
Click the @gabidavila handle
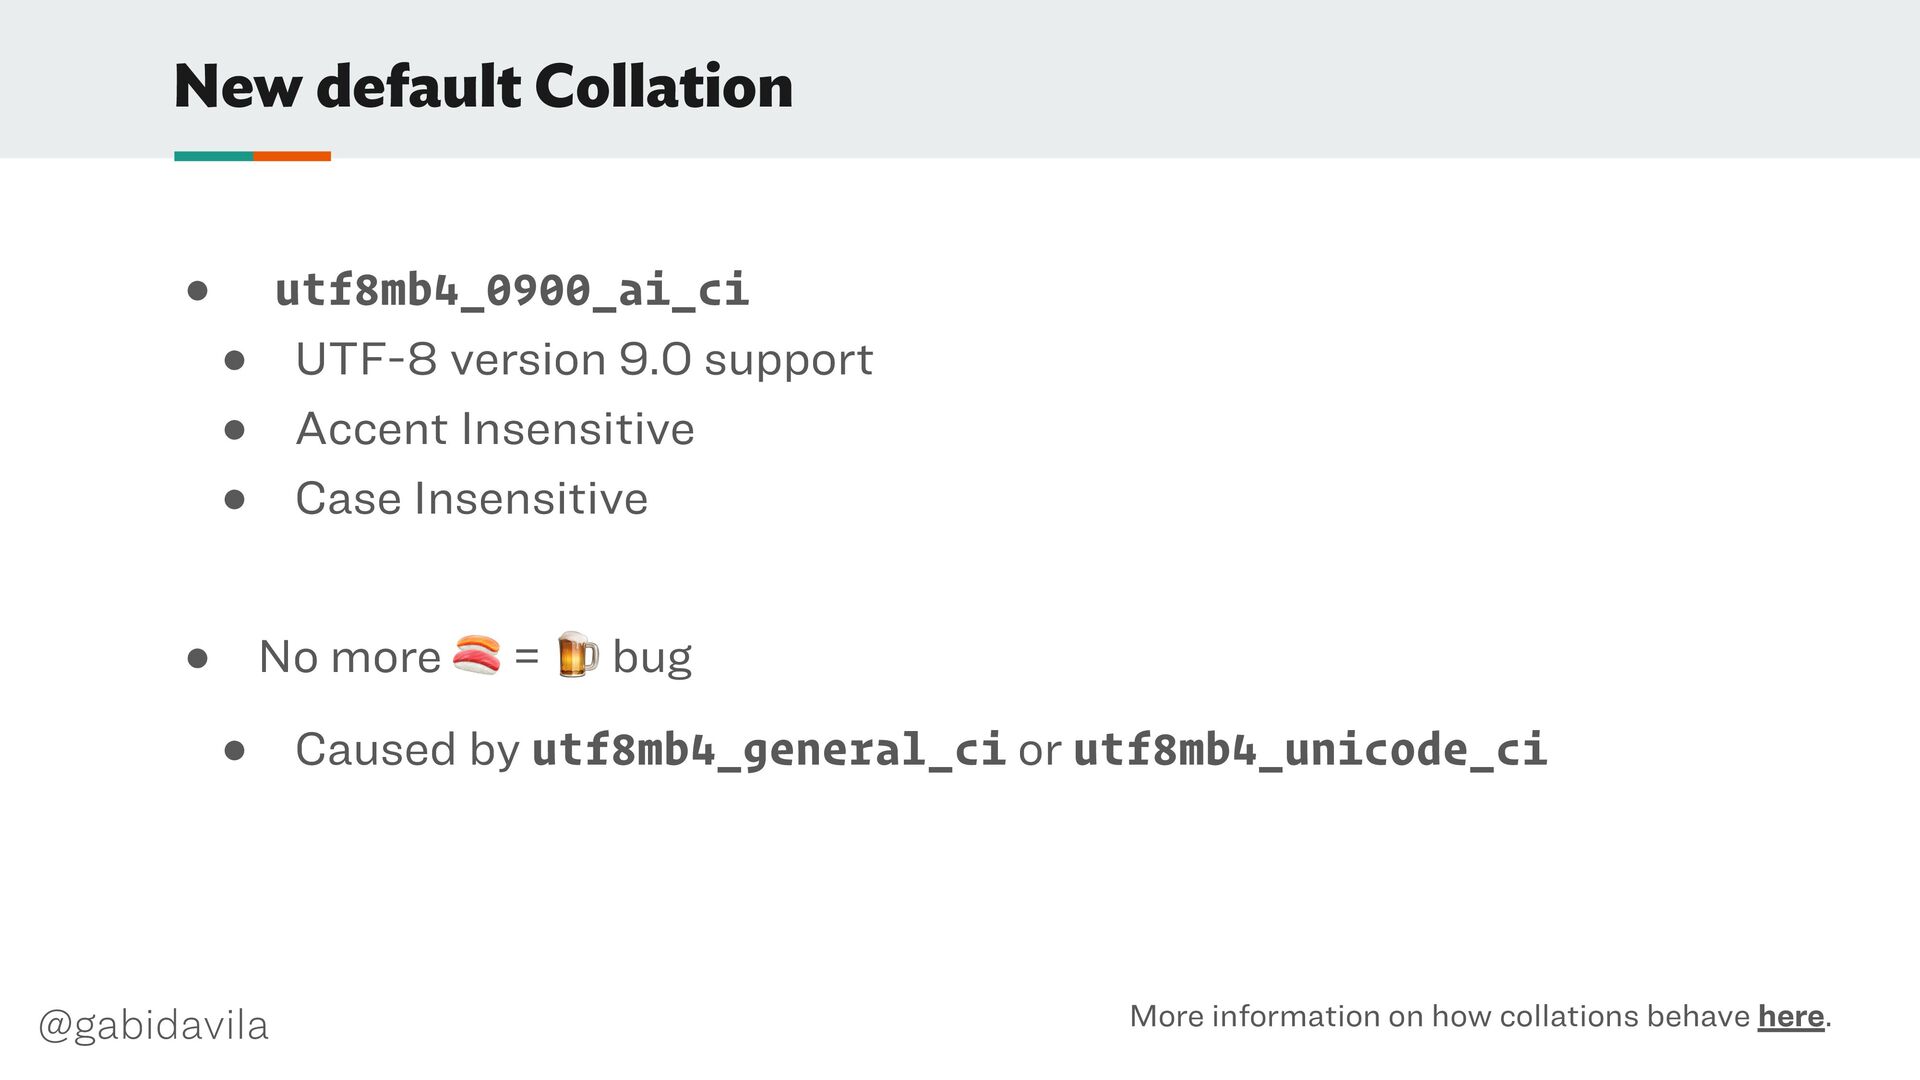point(153,1025)
